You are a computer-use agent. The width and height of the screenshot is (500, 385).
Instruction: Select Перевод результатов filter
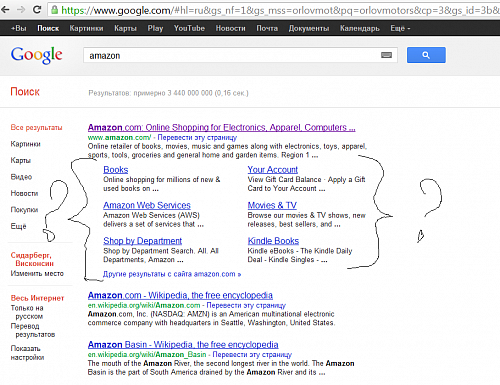click(x=33, y=330)
